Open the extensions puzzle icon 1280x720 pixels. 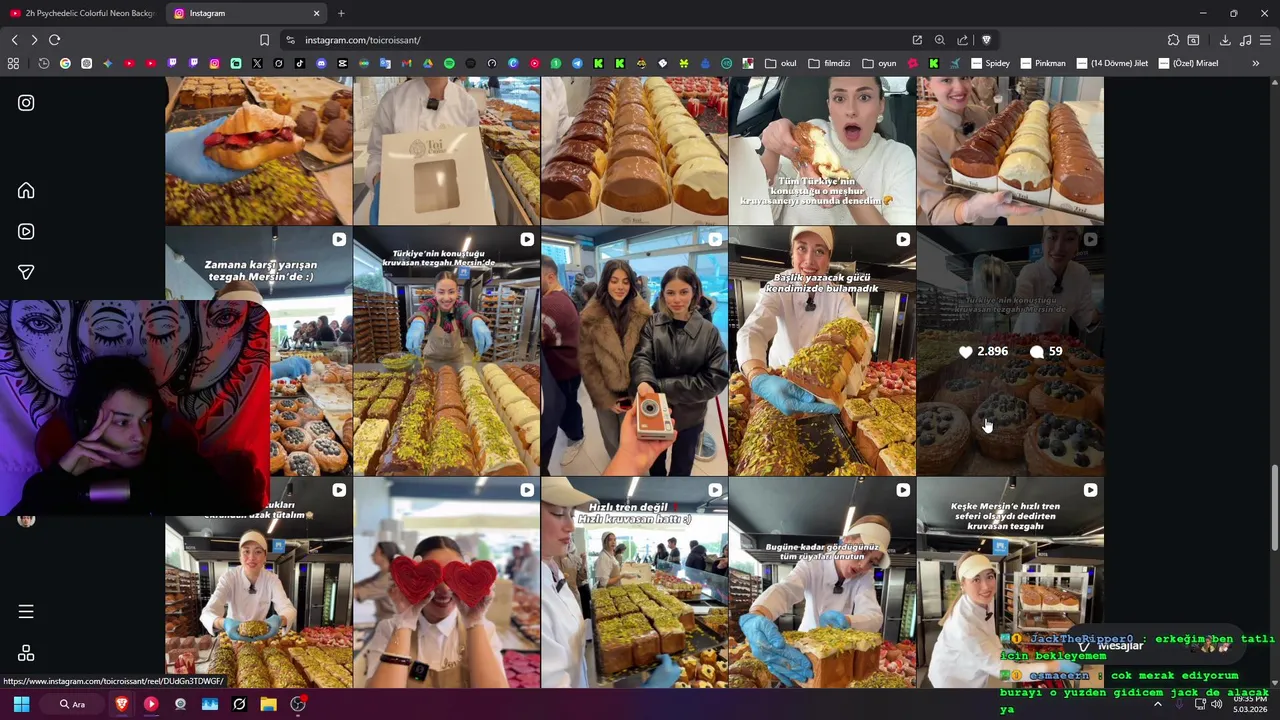pyautogui.click(x=1173, y=40)
